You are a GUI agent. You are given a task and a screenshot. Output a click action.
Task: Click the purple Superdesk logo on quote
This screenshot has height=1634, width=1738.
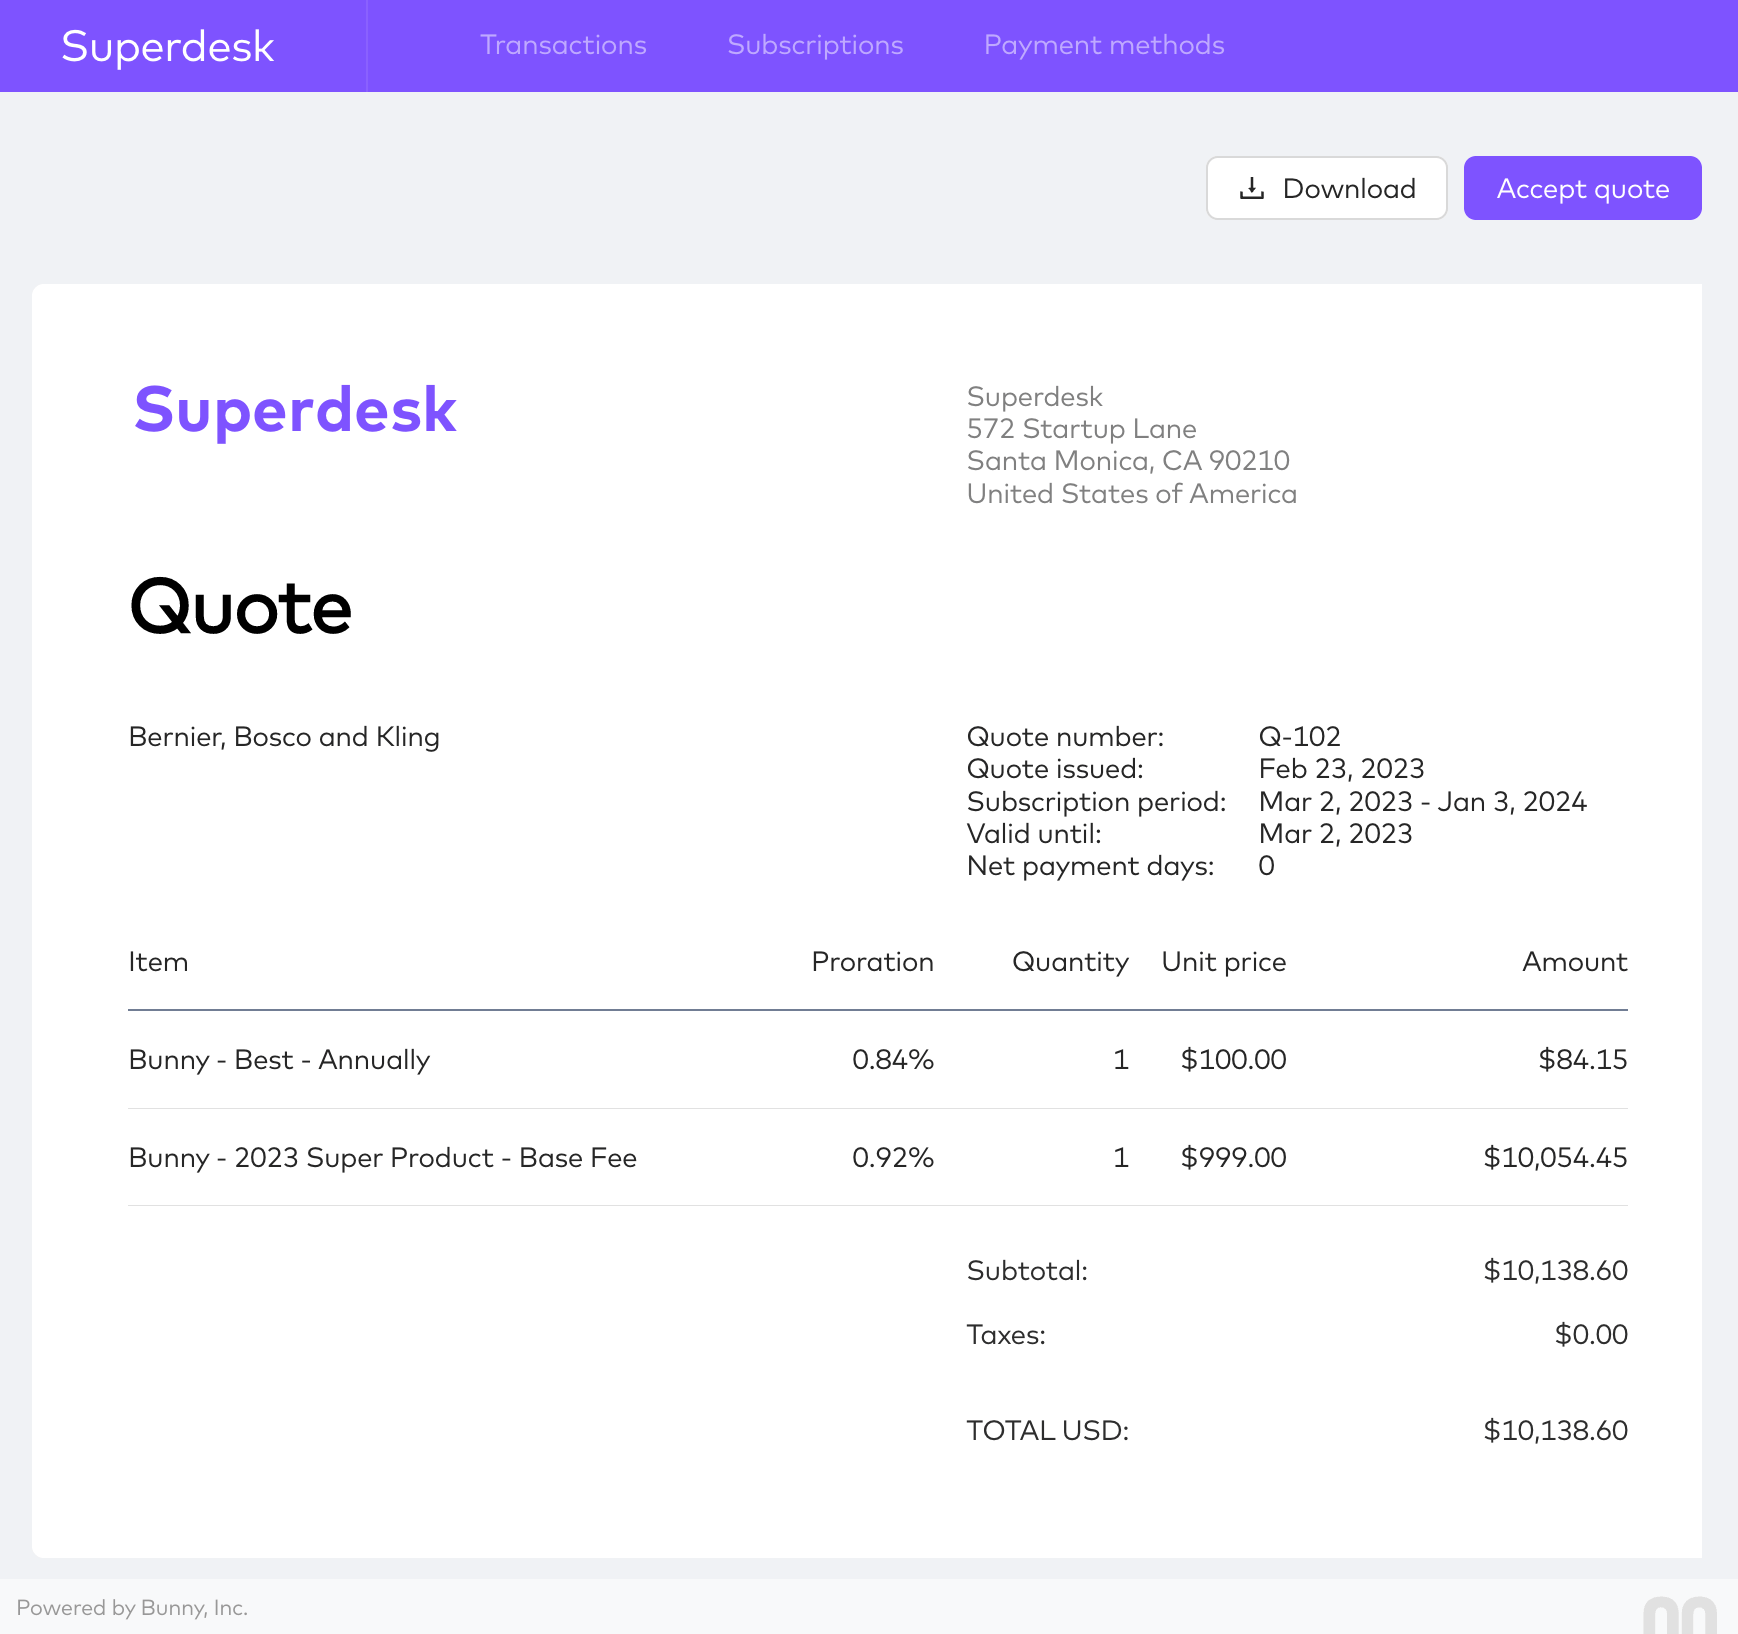(x=295, y=410)
